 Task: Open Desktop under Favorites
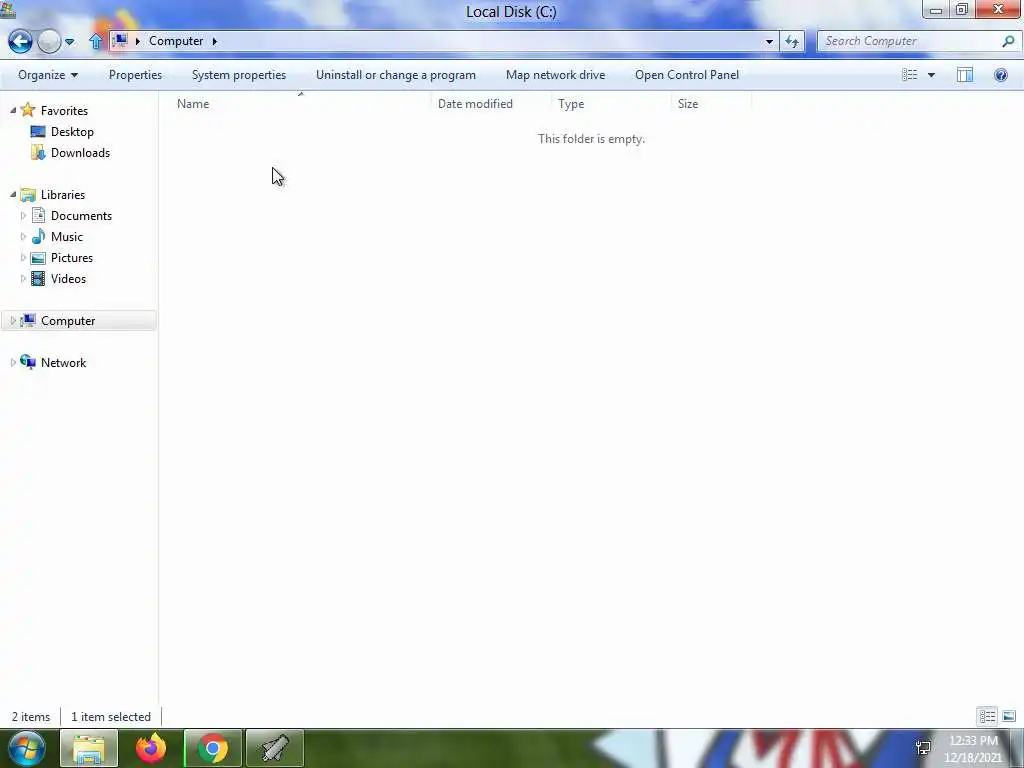(72, 132)
